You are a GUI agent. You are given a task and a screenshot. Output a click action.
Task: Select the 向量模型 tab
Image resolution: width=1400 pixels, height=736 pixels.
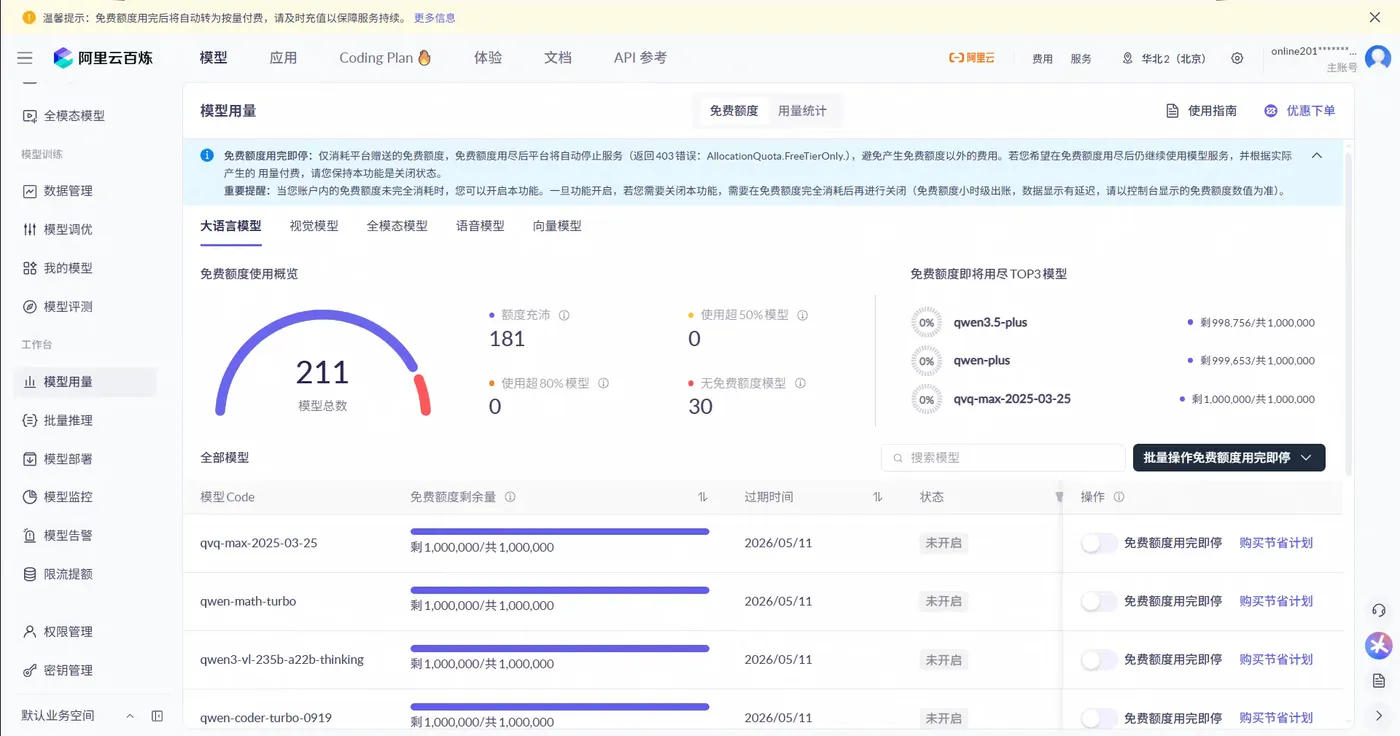click(x=557, y=226)
